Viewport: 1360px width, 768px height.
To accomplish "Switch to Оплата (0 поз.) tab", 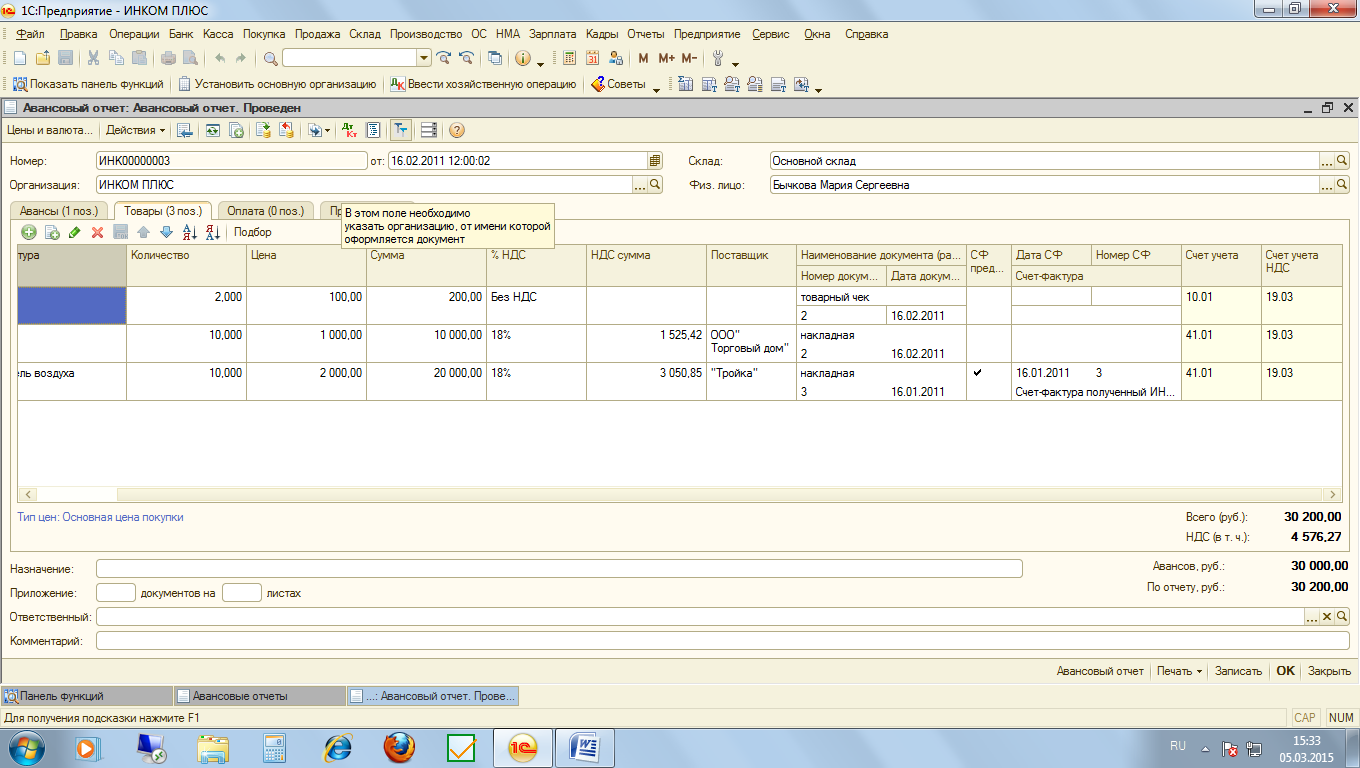I will point(265,211).
